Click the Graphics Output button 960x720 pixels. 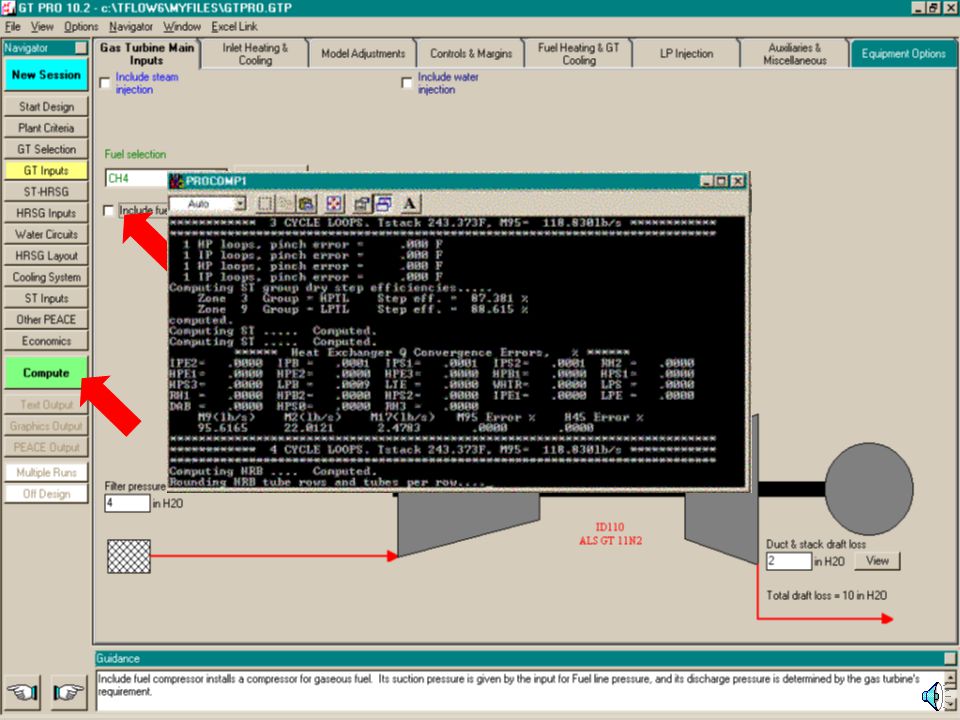[x=46, y=426]
